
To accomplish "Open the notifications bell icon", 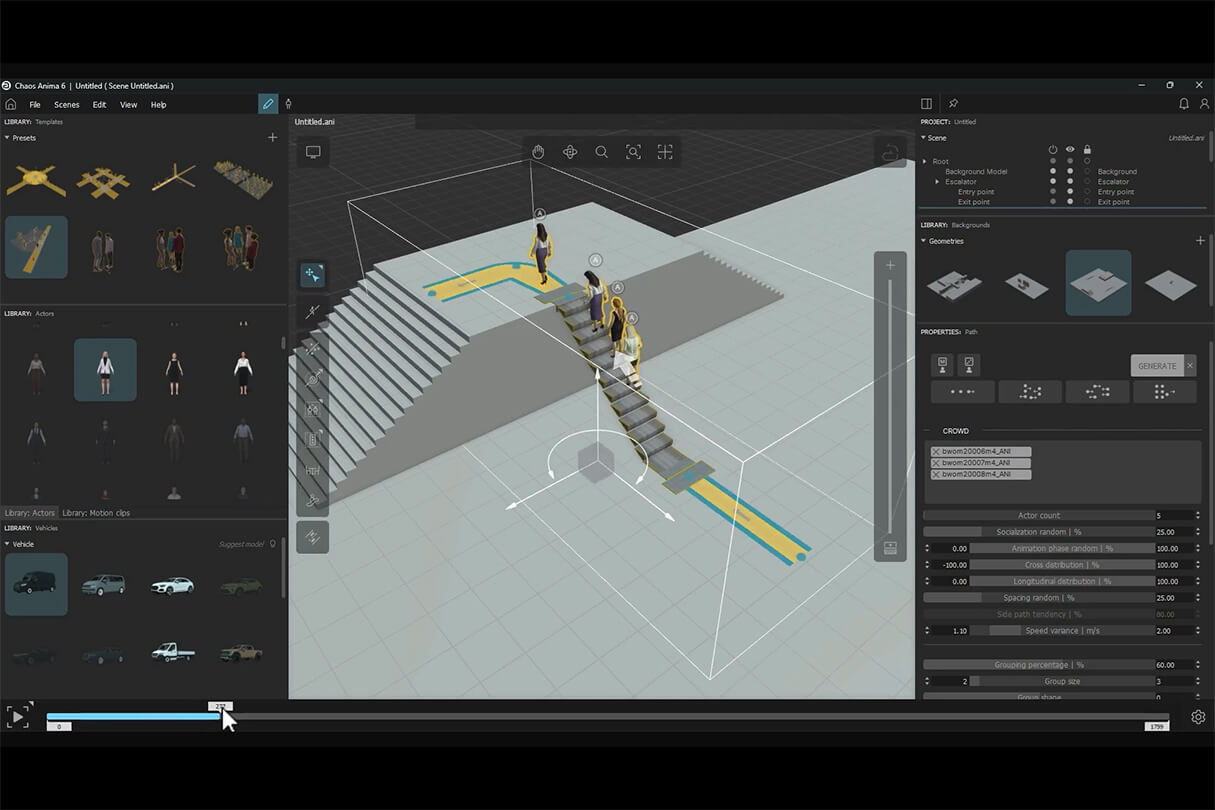I will coord(1184,104).
